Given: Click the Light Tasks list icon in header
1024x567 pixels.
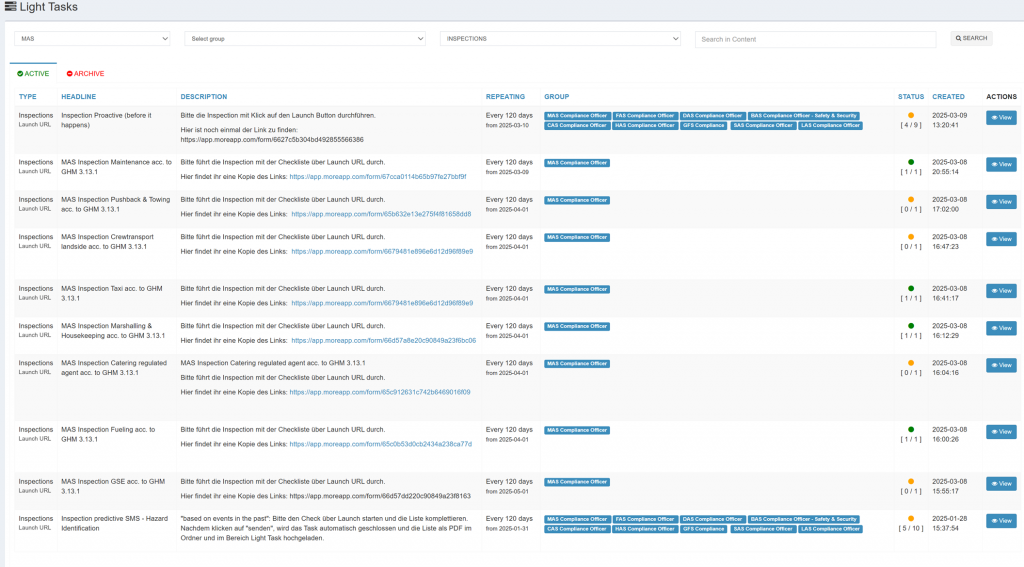Looking at the screenshot, I should pos(10,7).
